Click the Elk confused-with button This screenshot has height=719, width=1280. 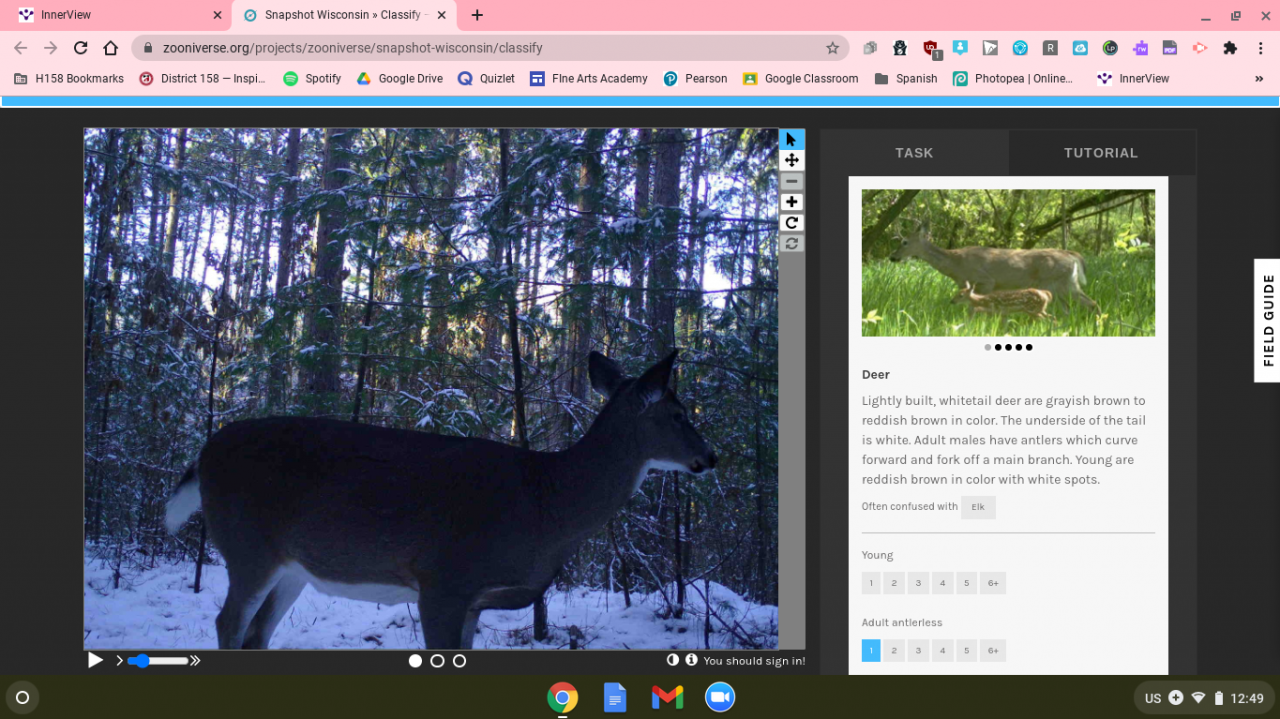[x=978, y=507]
